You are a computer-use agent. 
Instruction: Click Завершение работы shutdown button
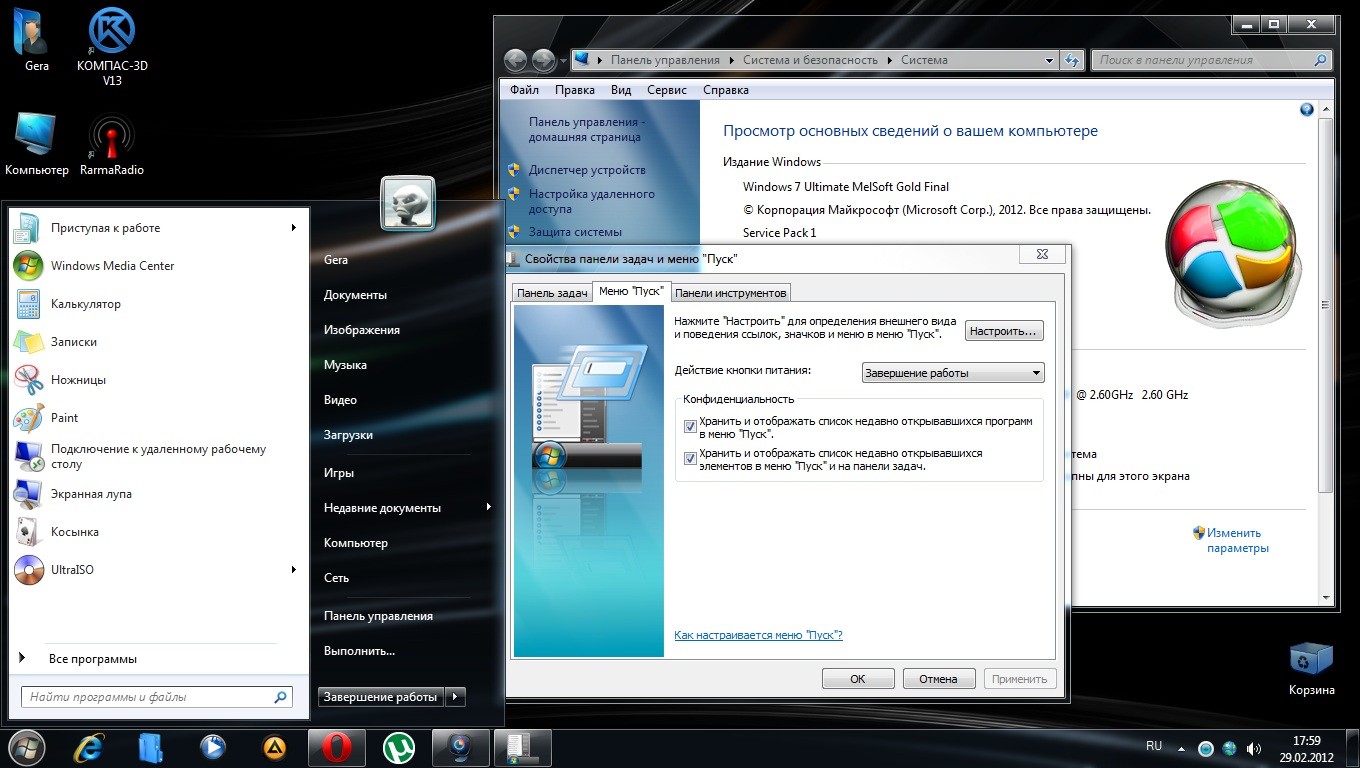381,697
